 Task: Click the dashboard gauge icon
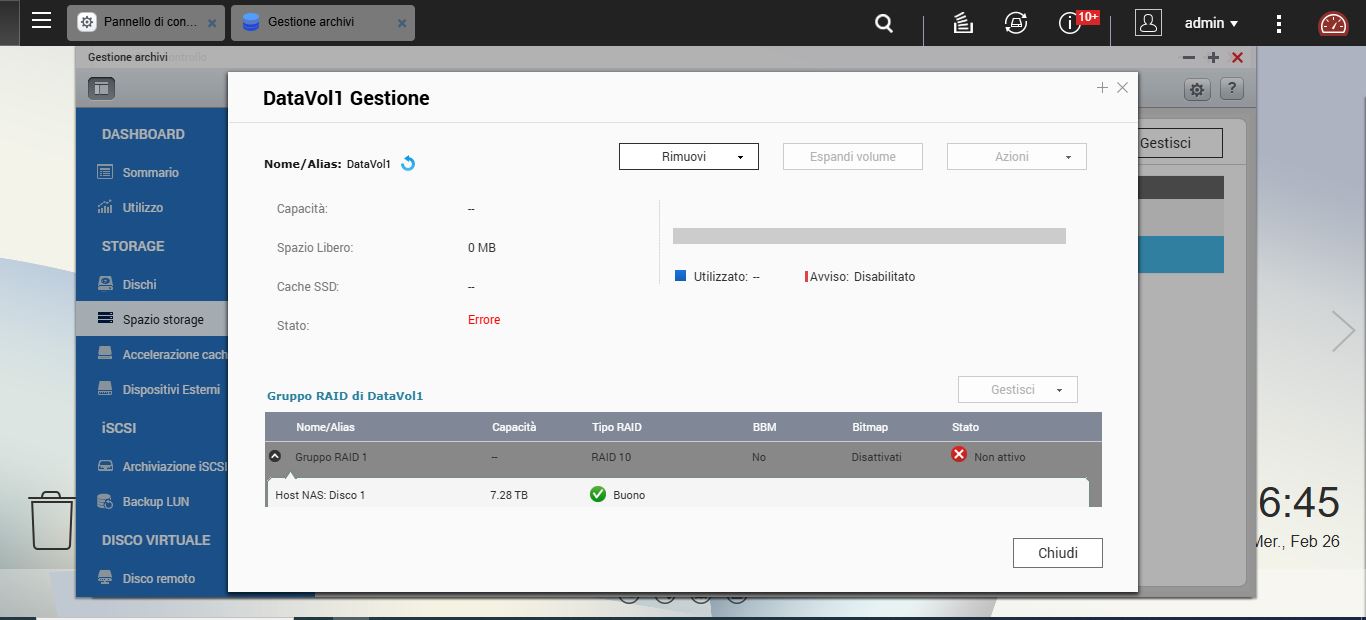(1333, 23)
